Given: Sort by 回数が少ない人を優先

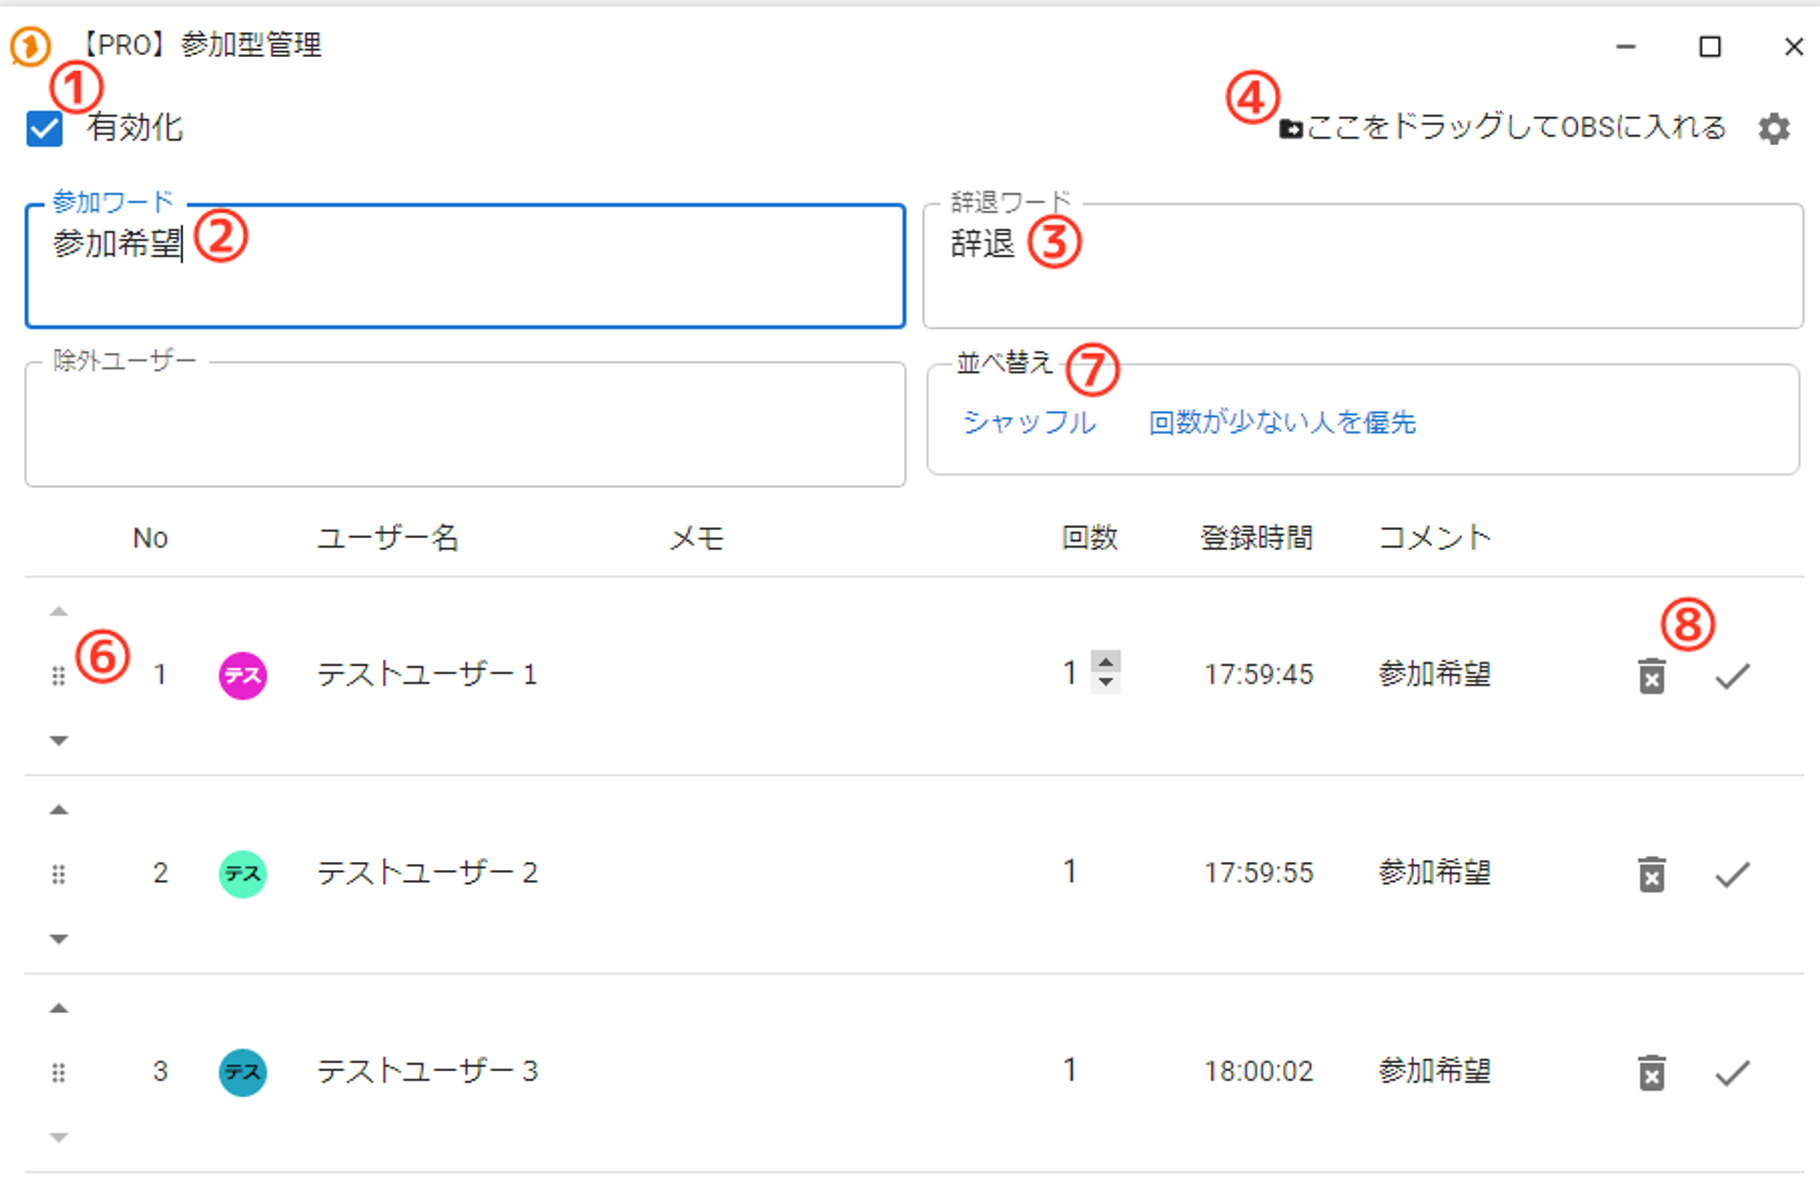Looking at the screenshot, I should pos(1281,423).
